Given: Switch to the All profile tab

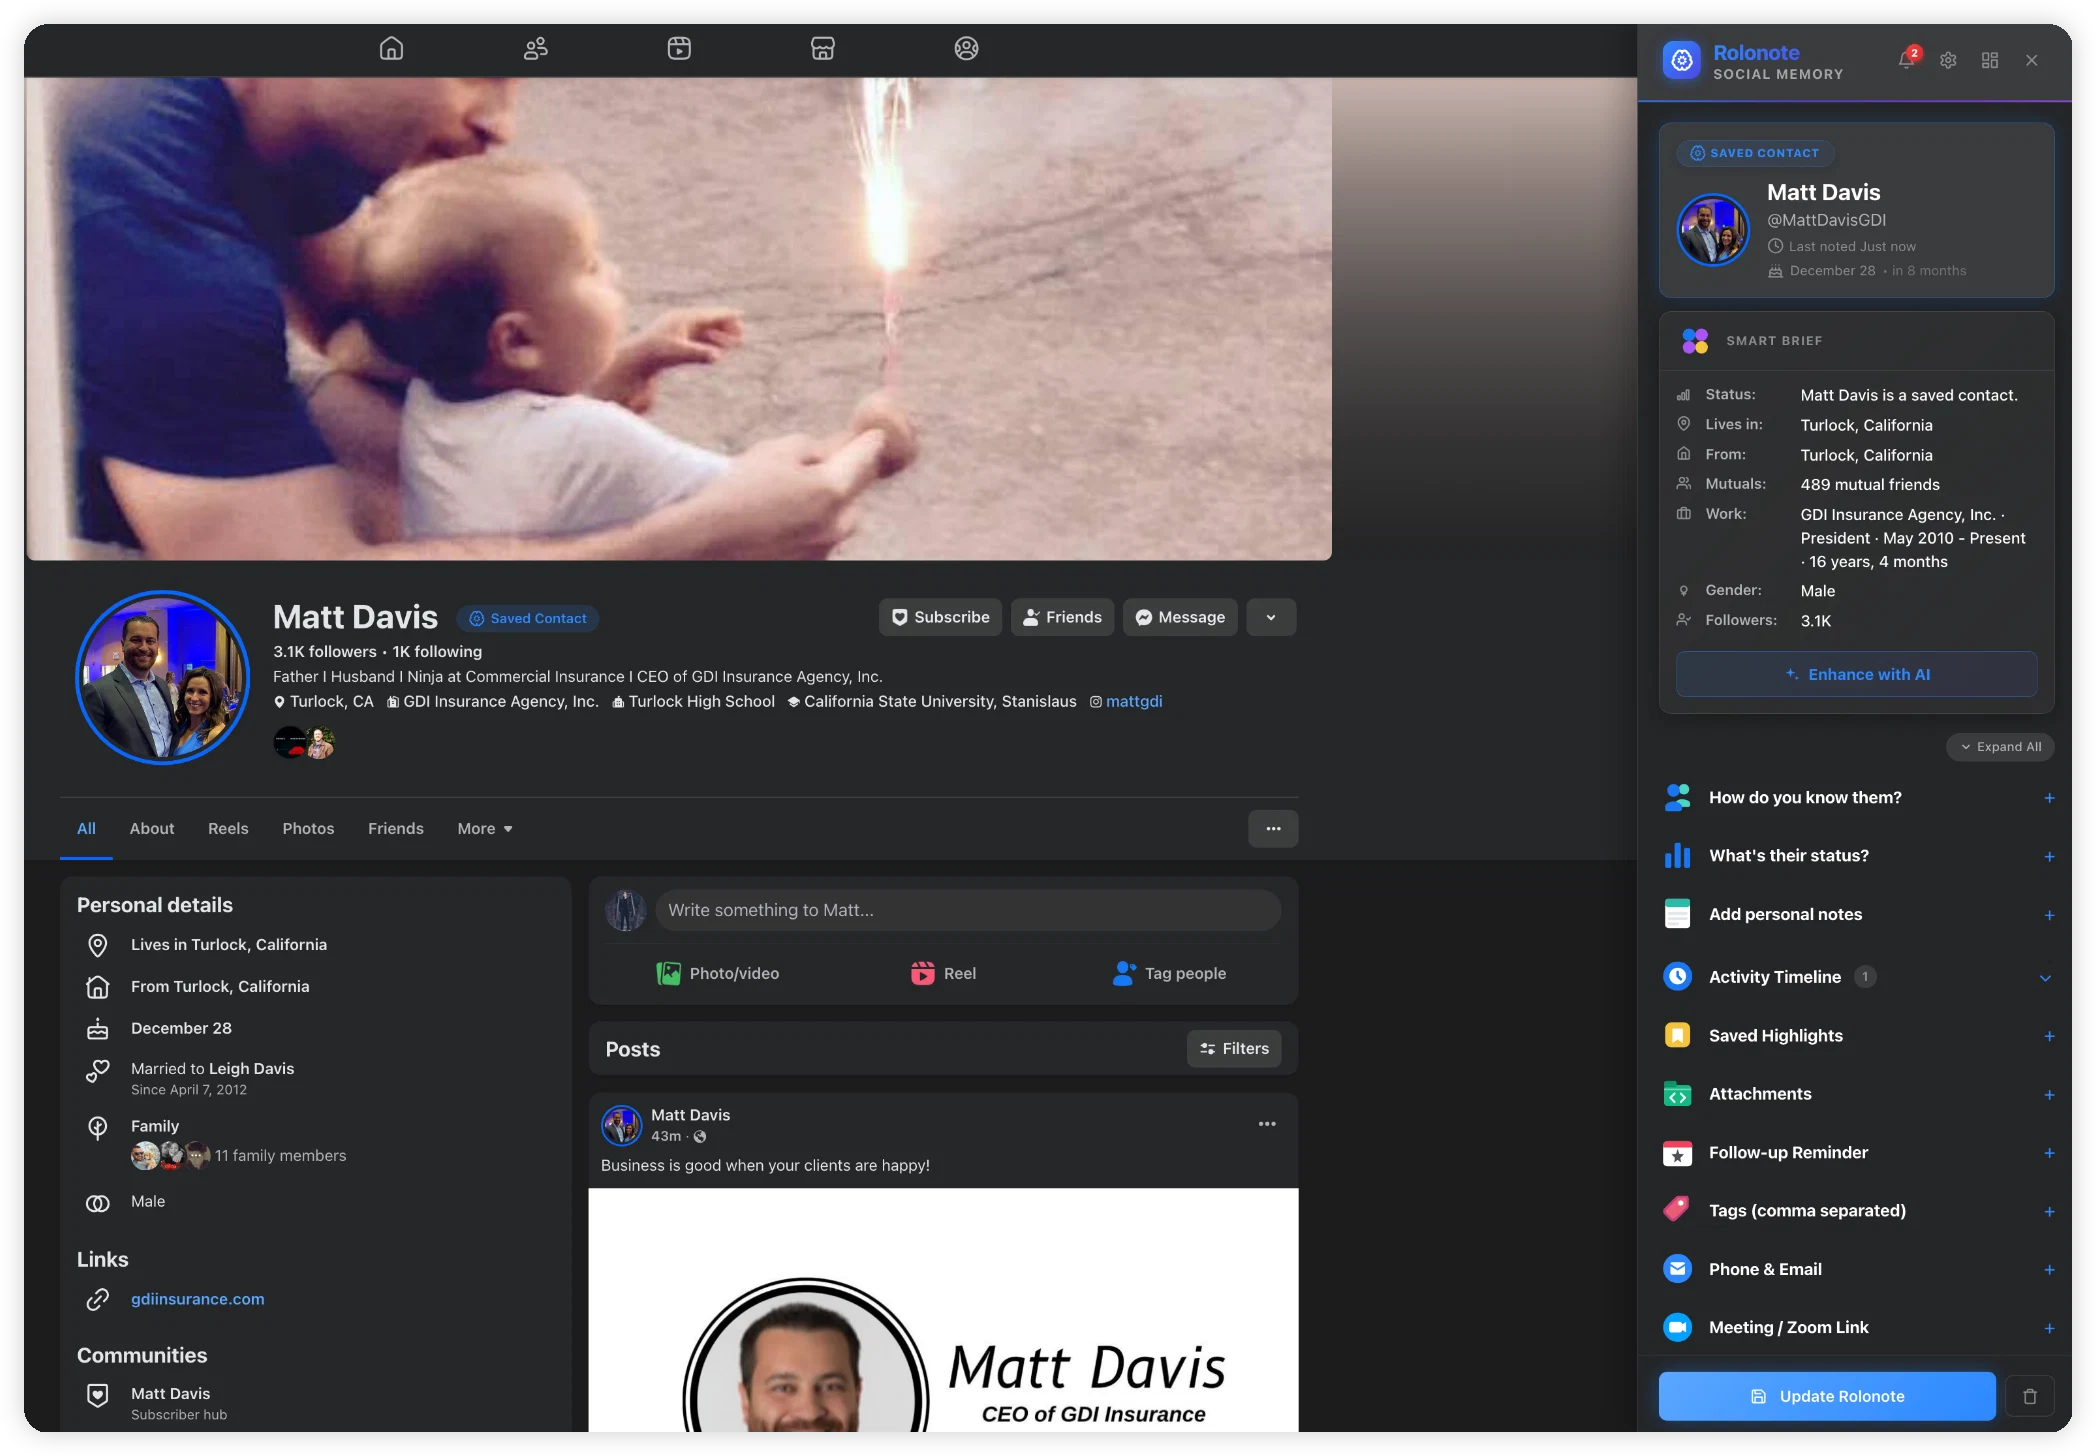Looking at the screenshot, I should click(x=86, y=829).
